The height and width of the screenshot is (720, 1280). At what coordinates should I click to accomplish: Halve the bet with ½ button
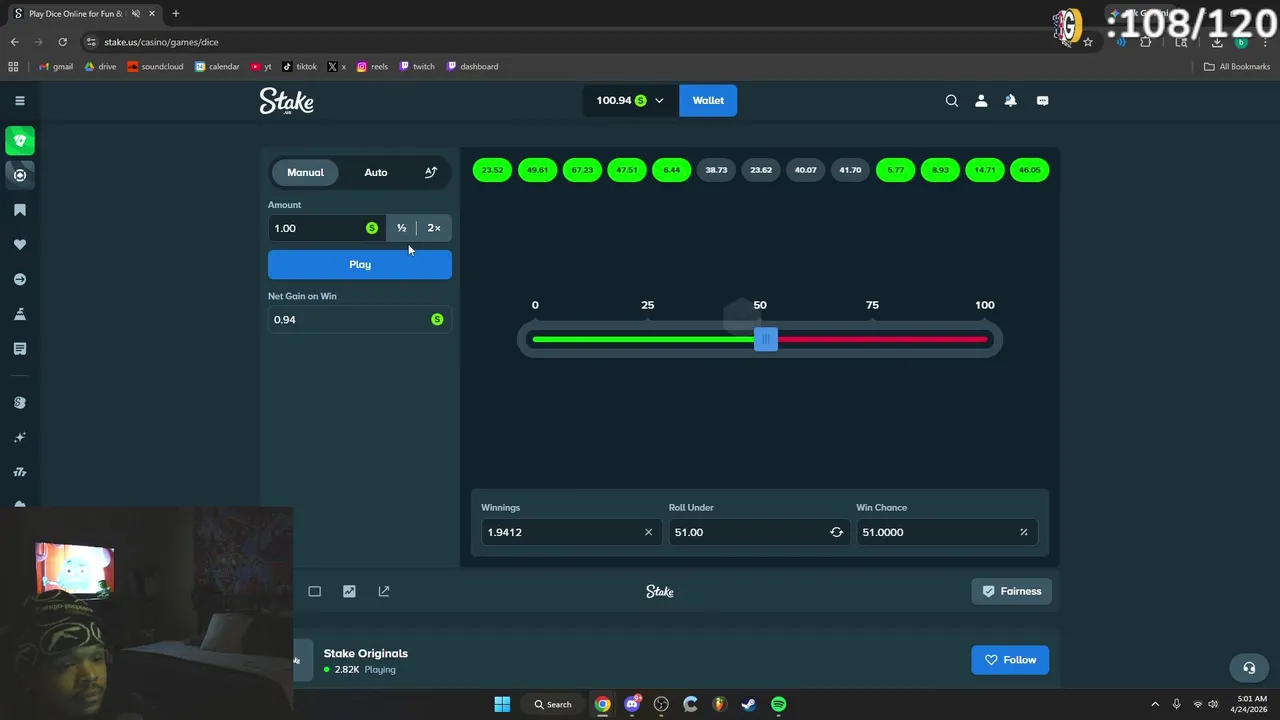(401, 228)
